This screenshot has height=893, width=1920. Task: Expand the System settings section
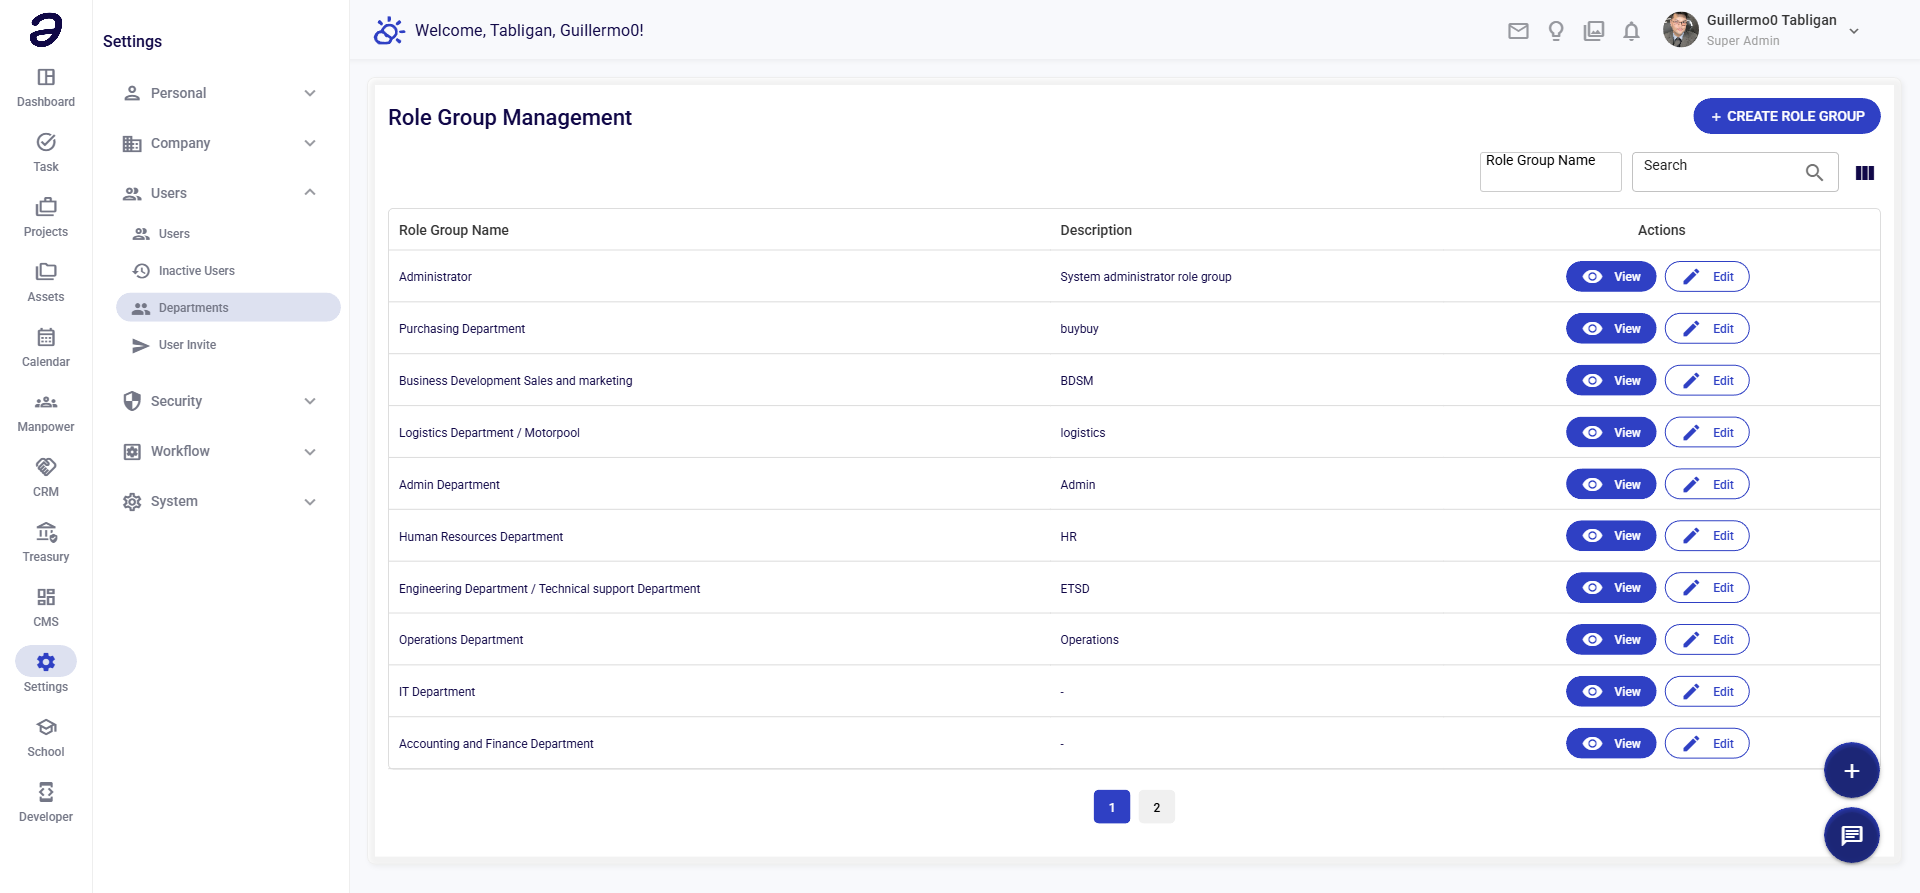tap(220, 501)
